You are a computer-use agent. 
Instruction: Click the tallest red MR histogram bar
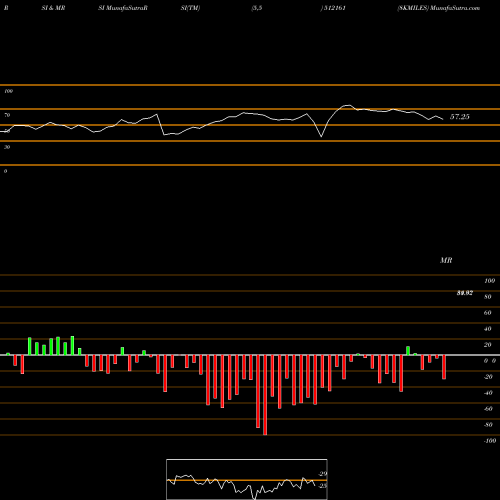click(265, 395)
